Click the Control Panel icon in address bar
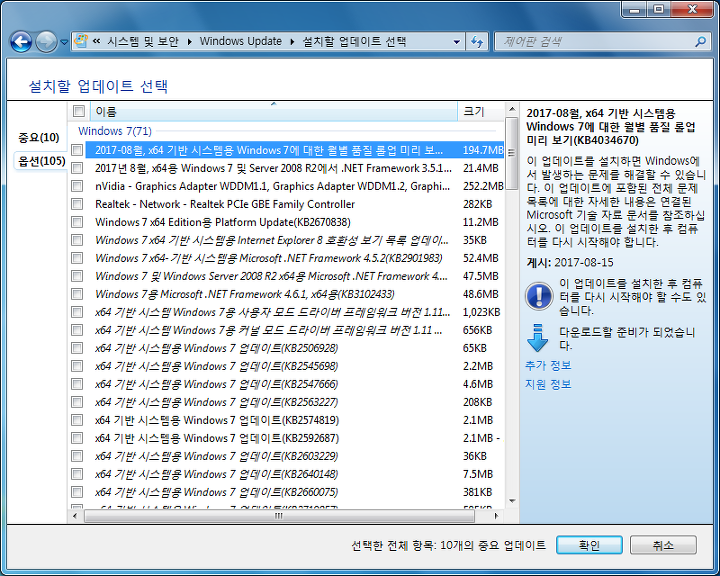Image resolution: width=720 pixels, height=576 pixels. [81, 41]
